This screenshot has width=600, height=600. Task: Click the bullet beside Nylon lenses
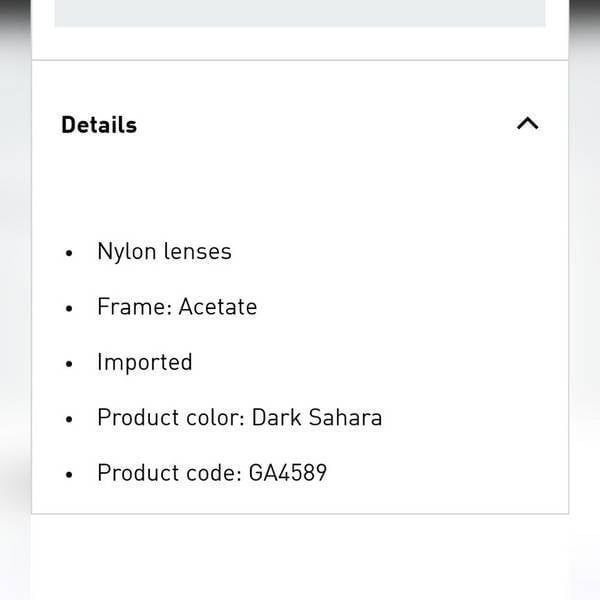(x=69, y=253)
